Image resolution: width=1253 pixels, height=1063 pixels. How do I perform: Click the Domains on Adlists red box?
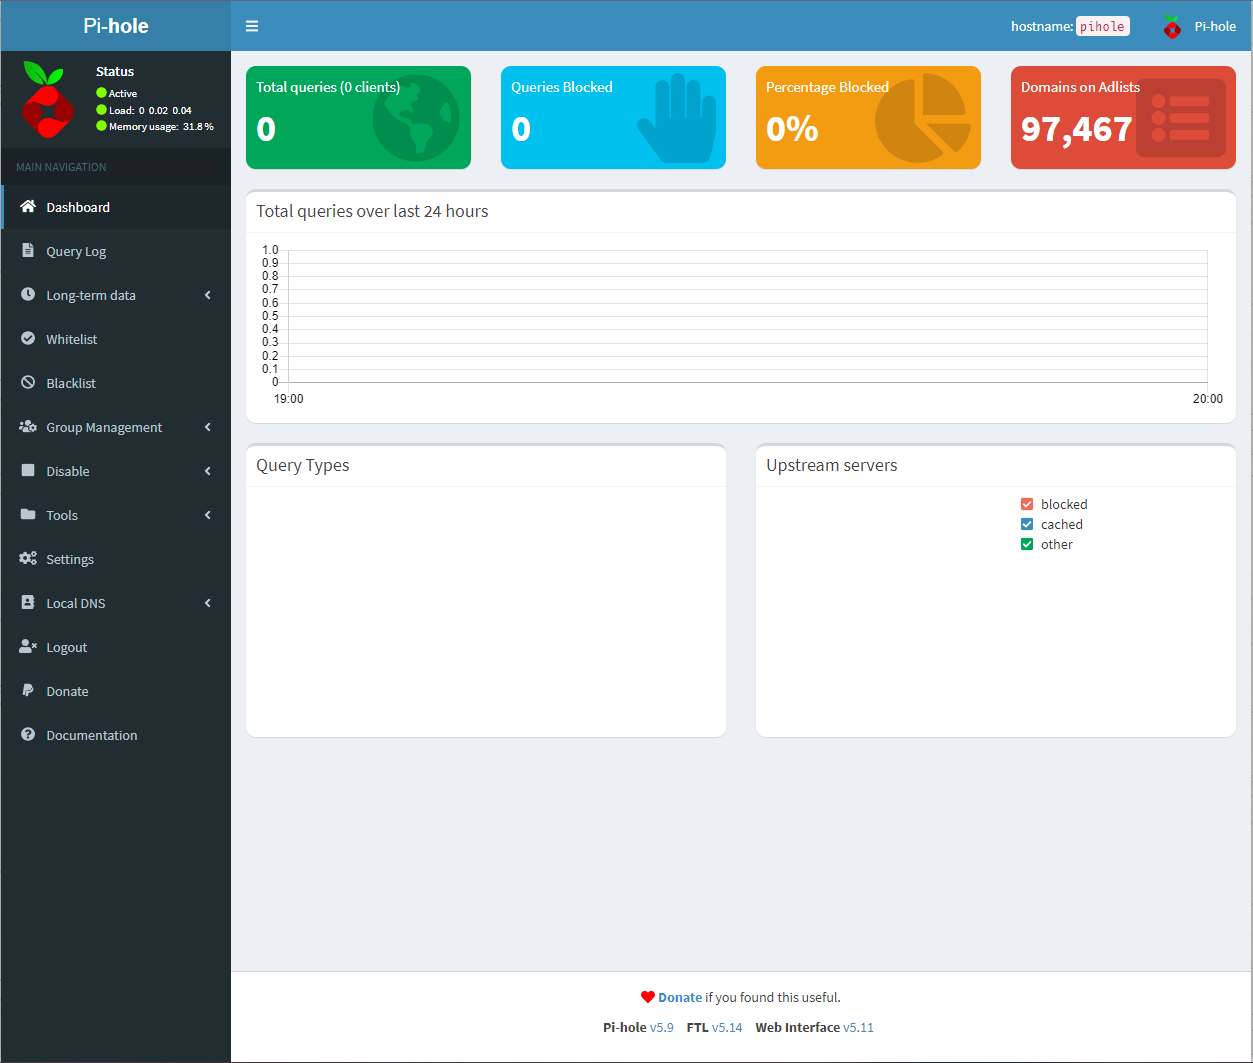pyautogui.click(x=1123, y=118)
